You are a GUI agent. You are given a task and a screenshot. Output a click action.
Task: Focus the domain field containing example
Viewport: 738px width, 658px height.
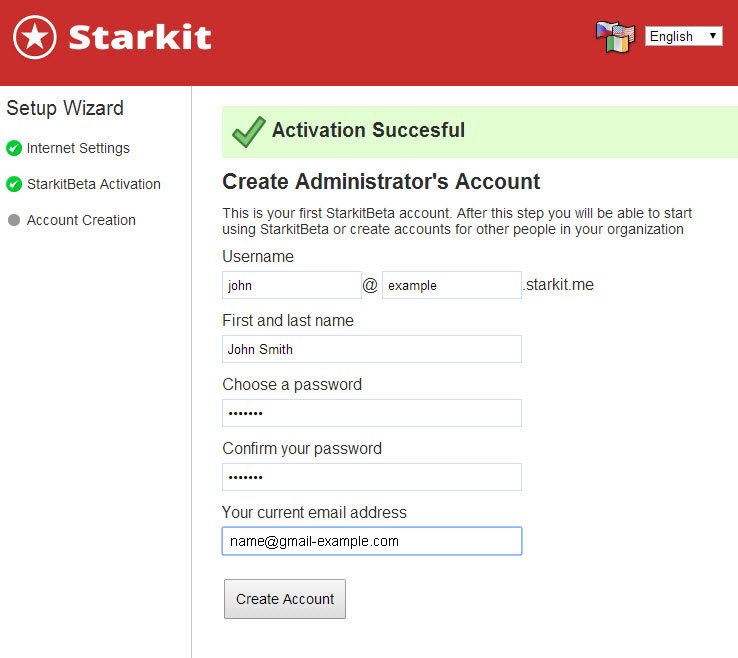click(x=452, y=285)
